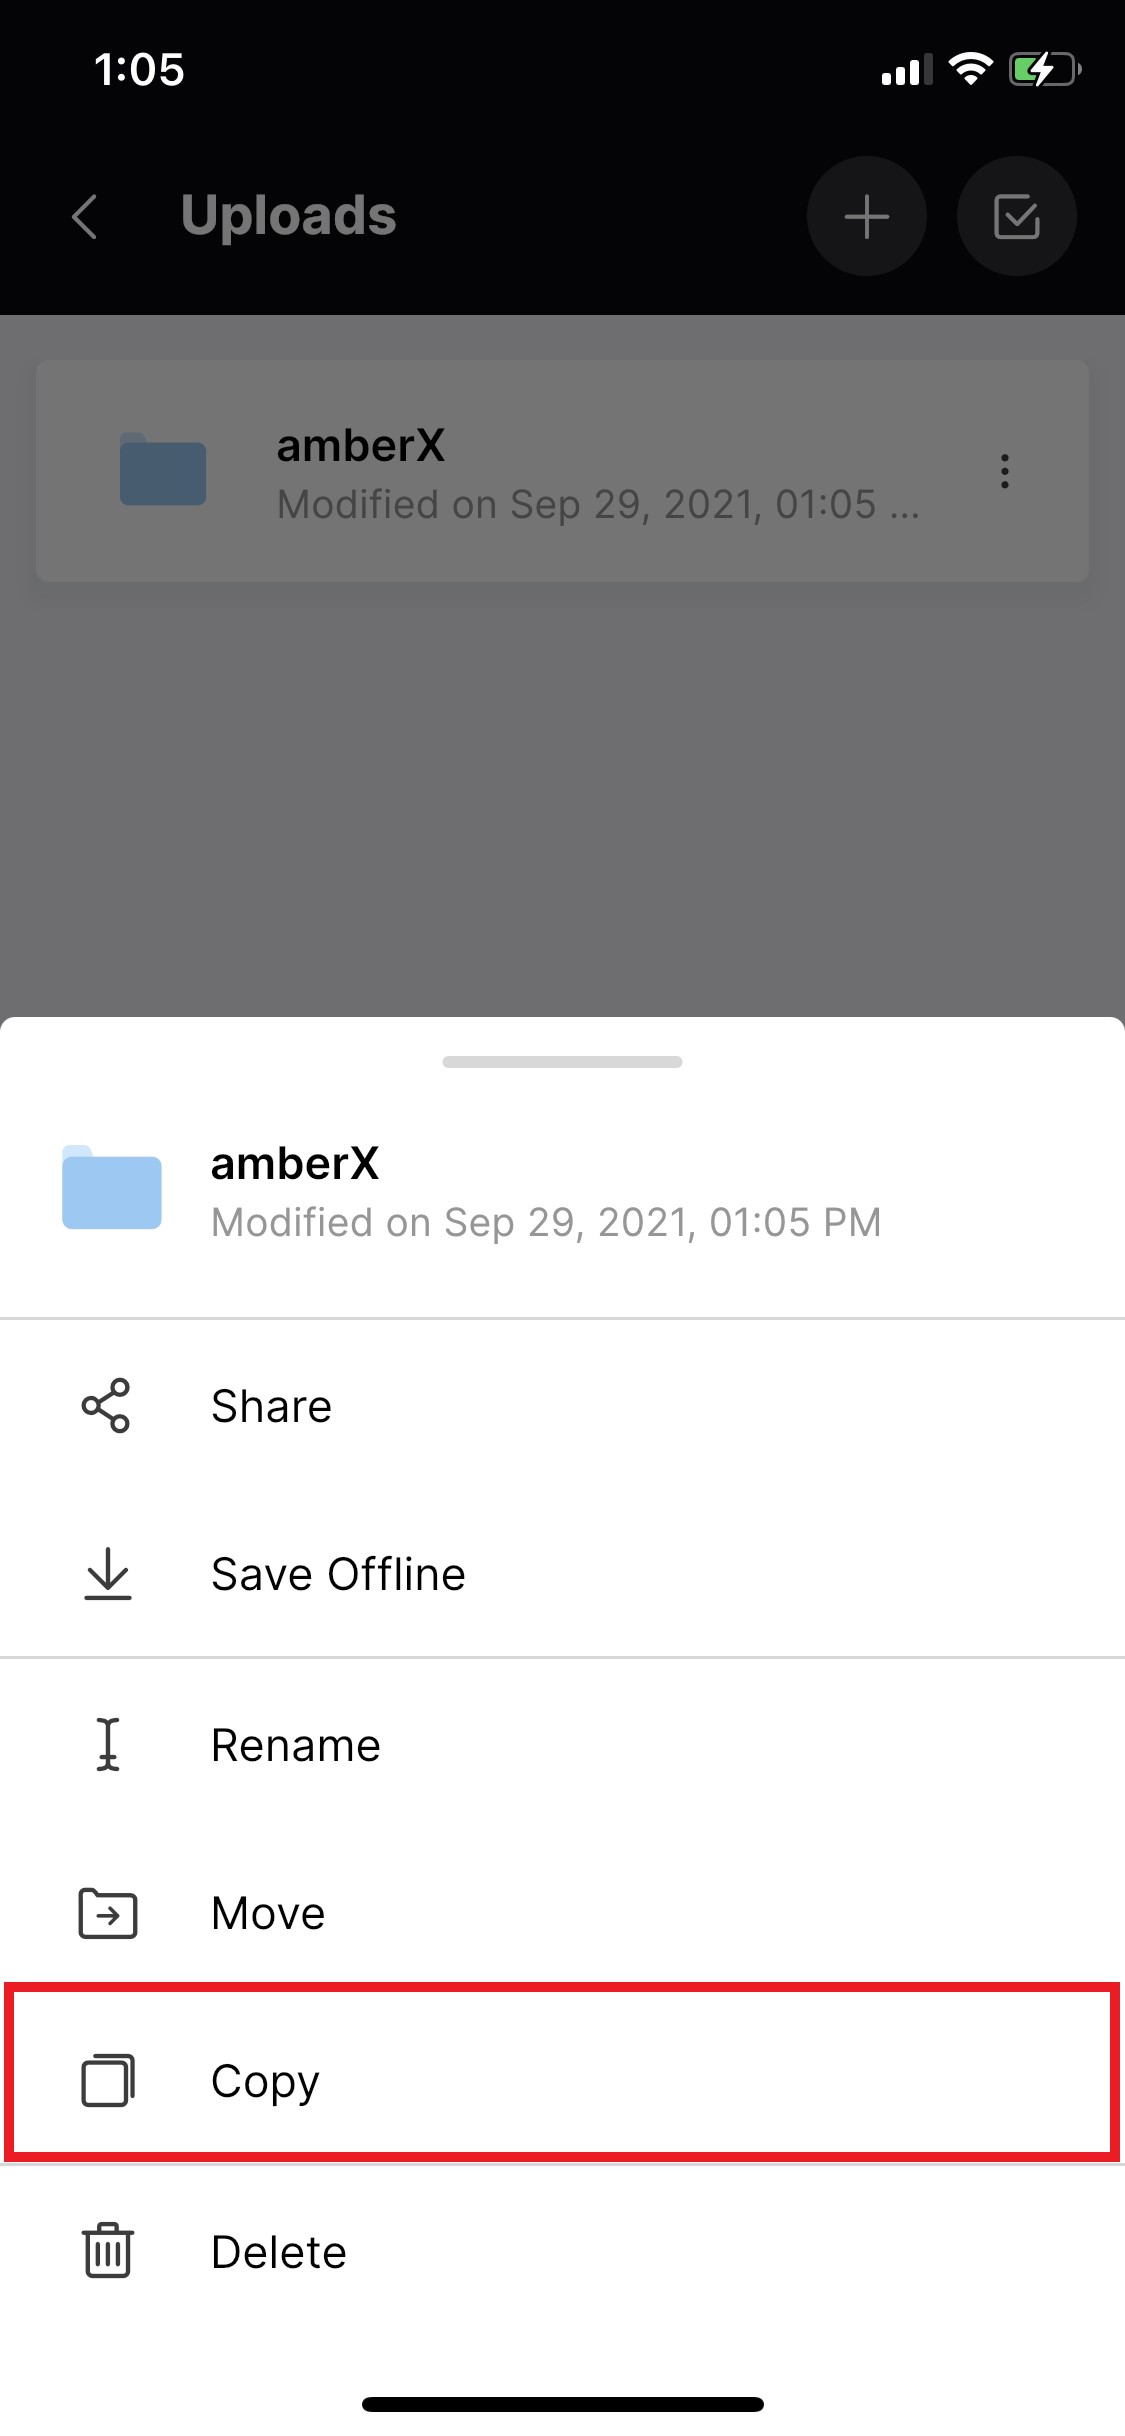
Task: Open the amberX three-dot menu
Action: point(1004,471)
